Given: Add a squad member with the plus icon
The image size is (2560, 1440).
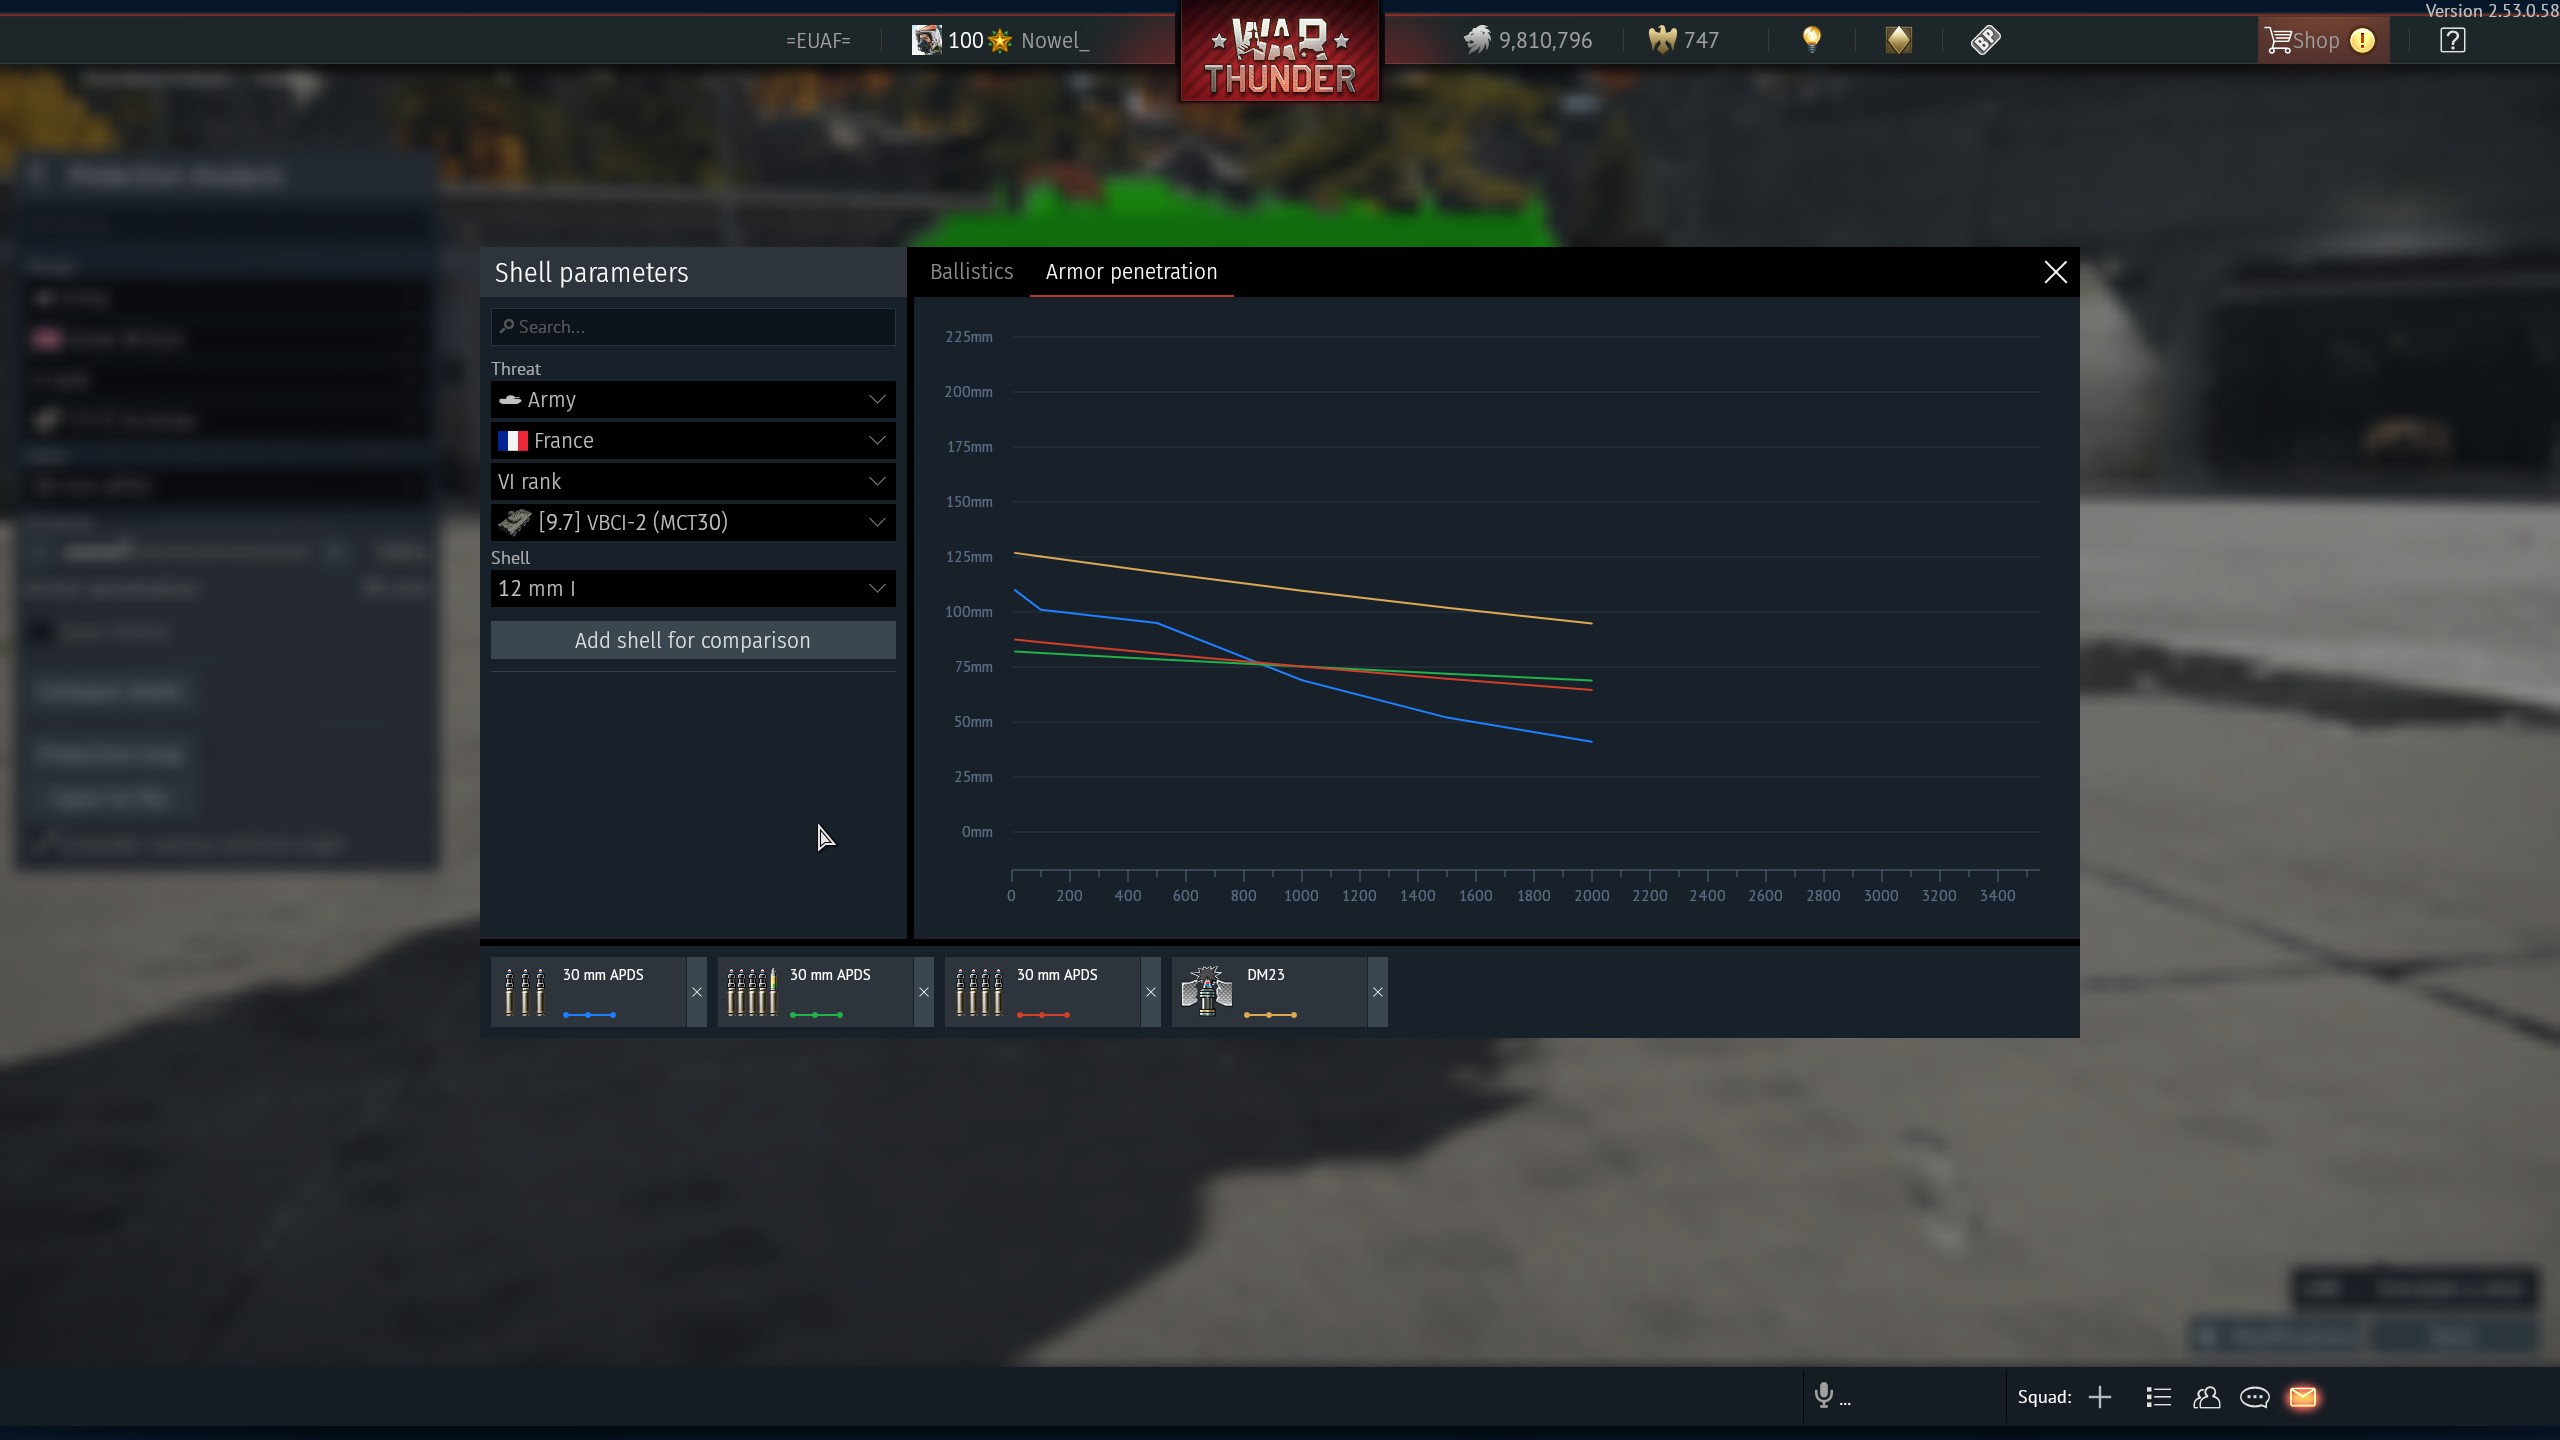Looking at the screenshot, I should [2100, 1397].
